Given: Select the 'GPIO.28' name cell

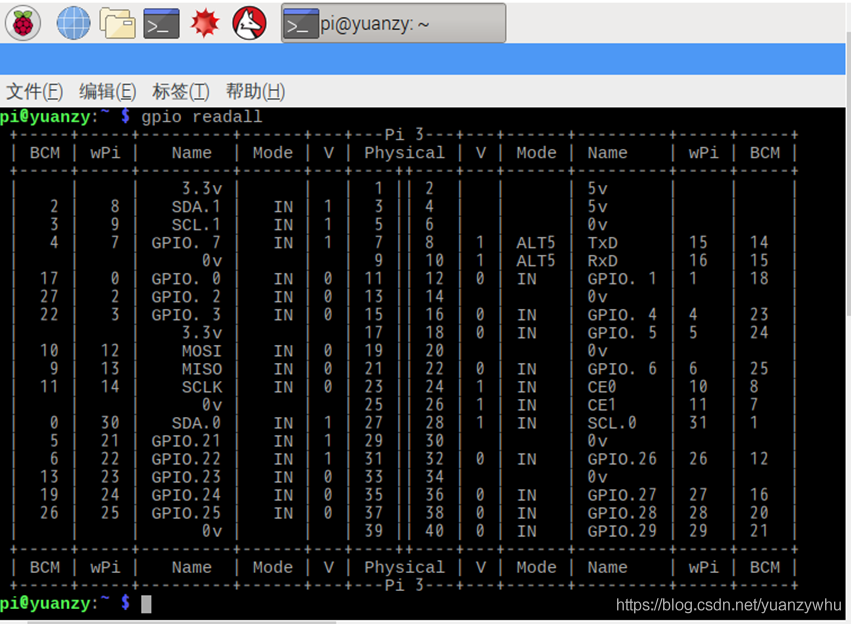Looking at the screenshot, I should click(x=622, y=513).
